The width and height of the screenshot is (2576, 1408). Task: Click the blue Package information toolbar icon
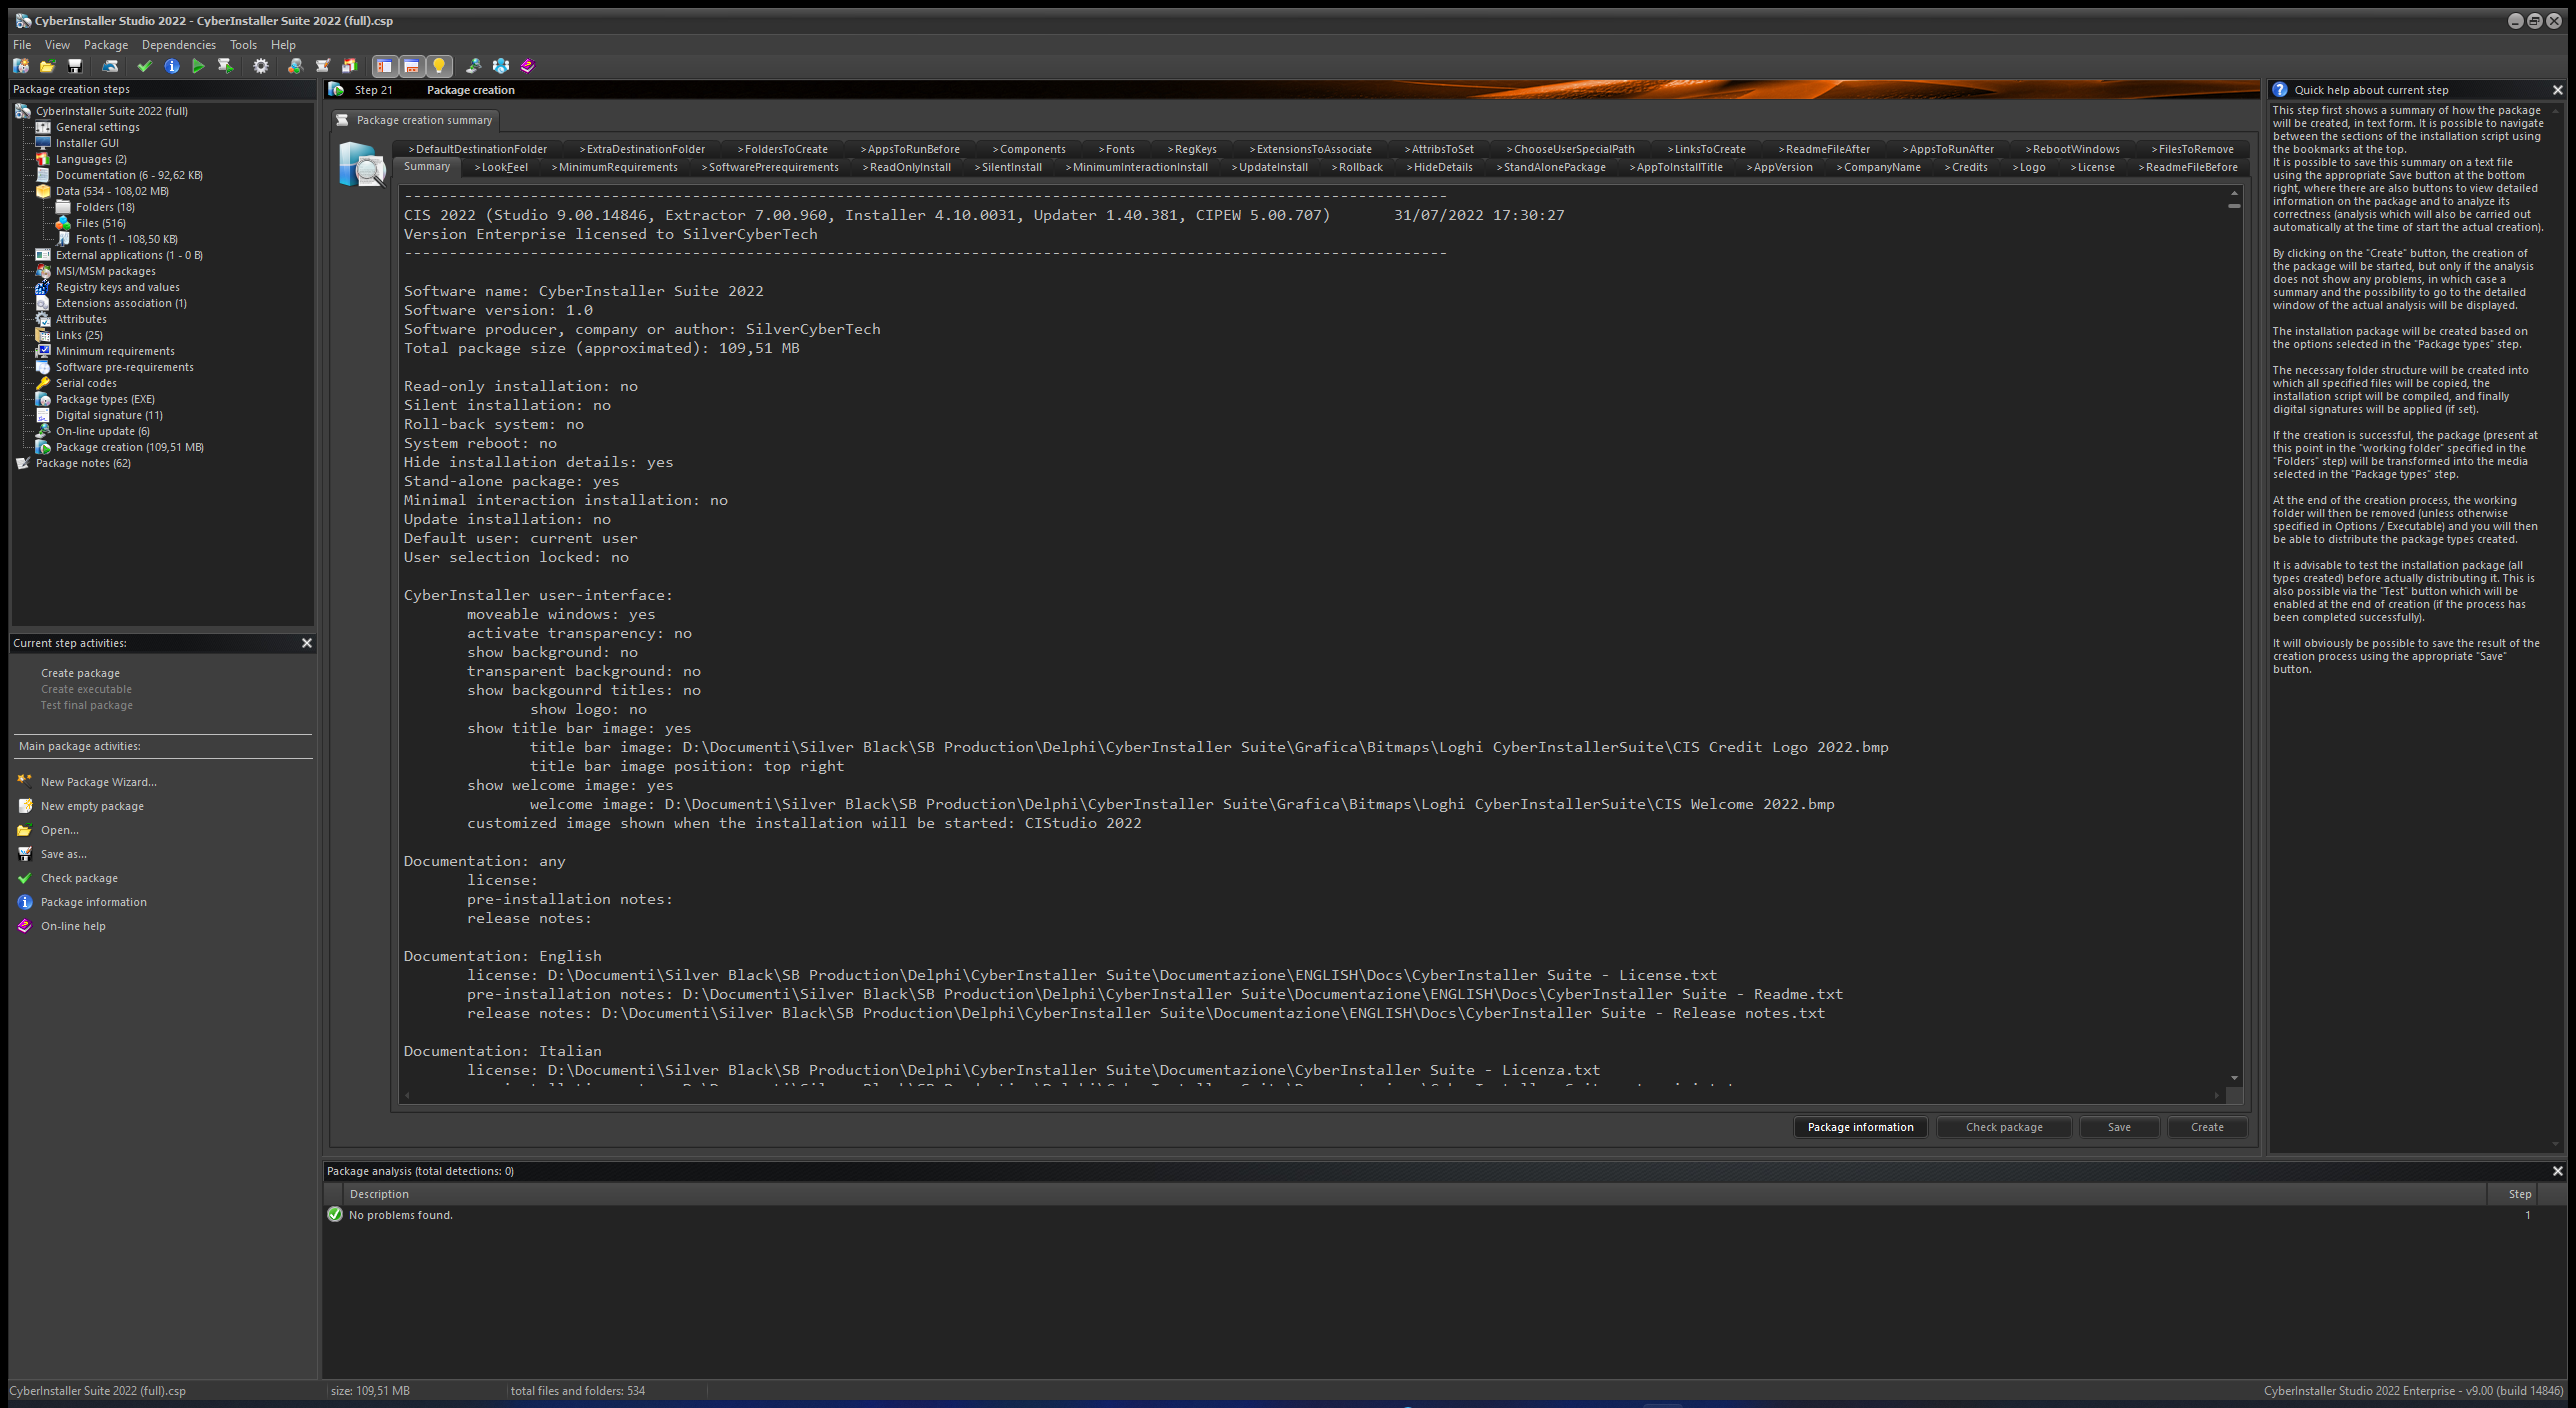172,66
